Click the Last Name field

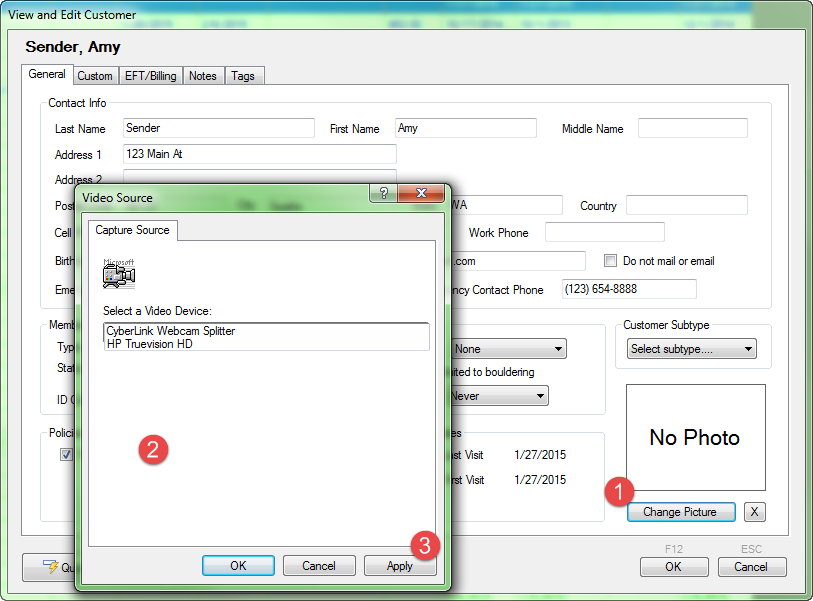pos(219,128)
